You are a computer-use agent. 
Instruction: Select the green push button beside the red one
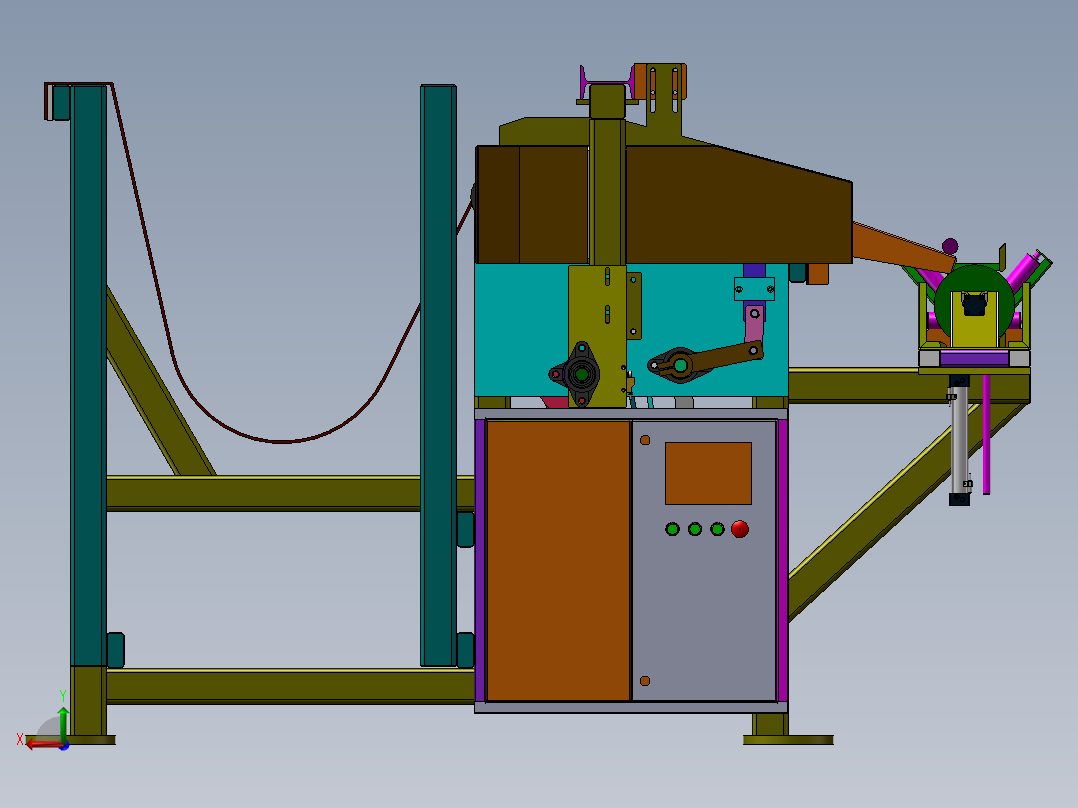coord(717,529)
